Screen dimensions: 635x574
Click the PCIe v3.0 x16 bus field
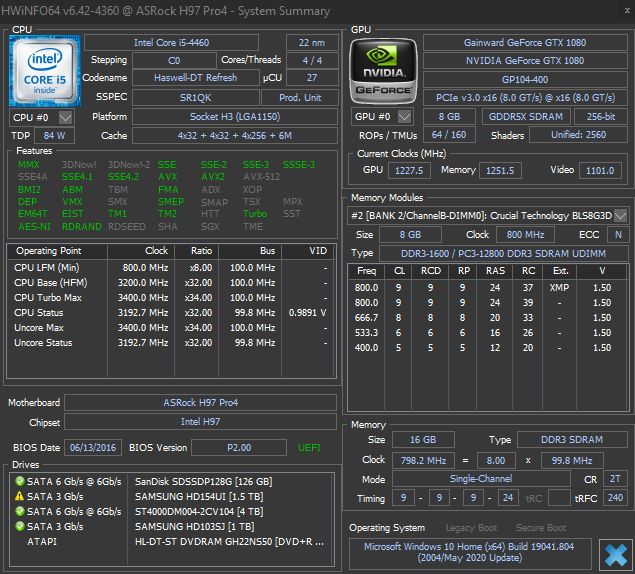[x=525, y=98]
